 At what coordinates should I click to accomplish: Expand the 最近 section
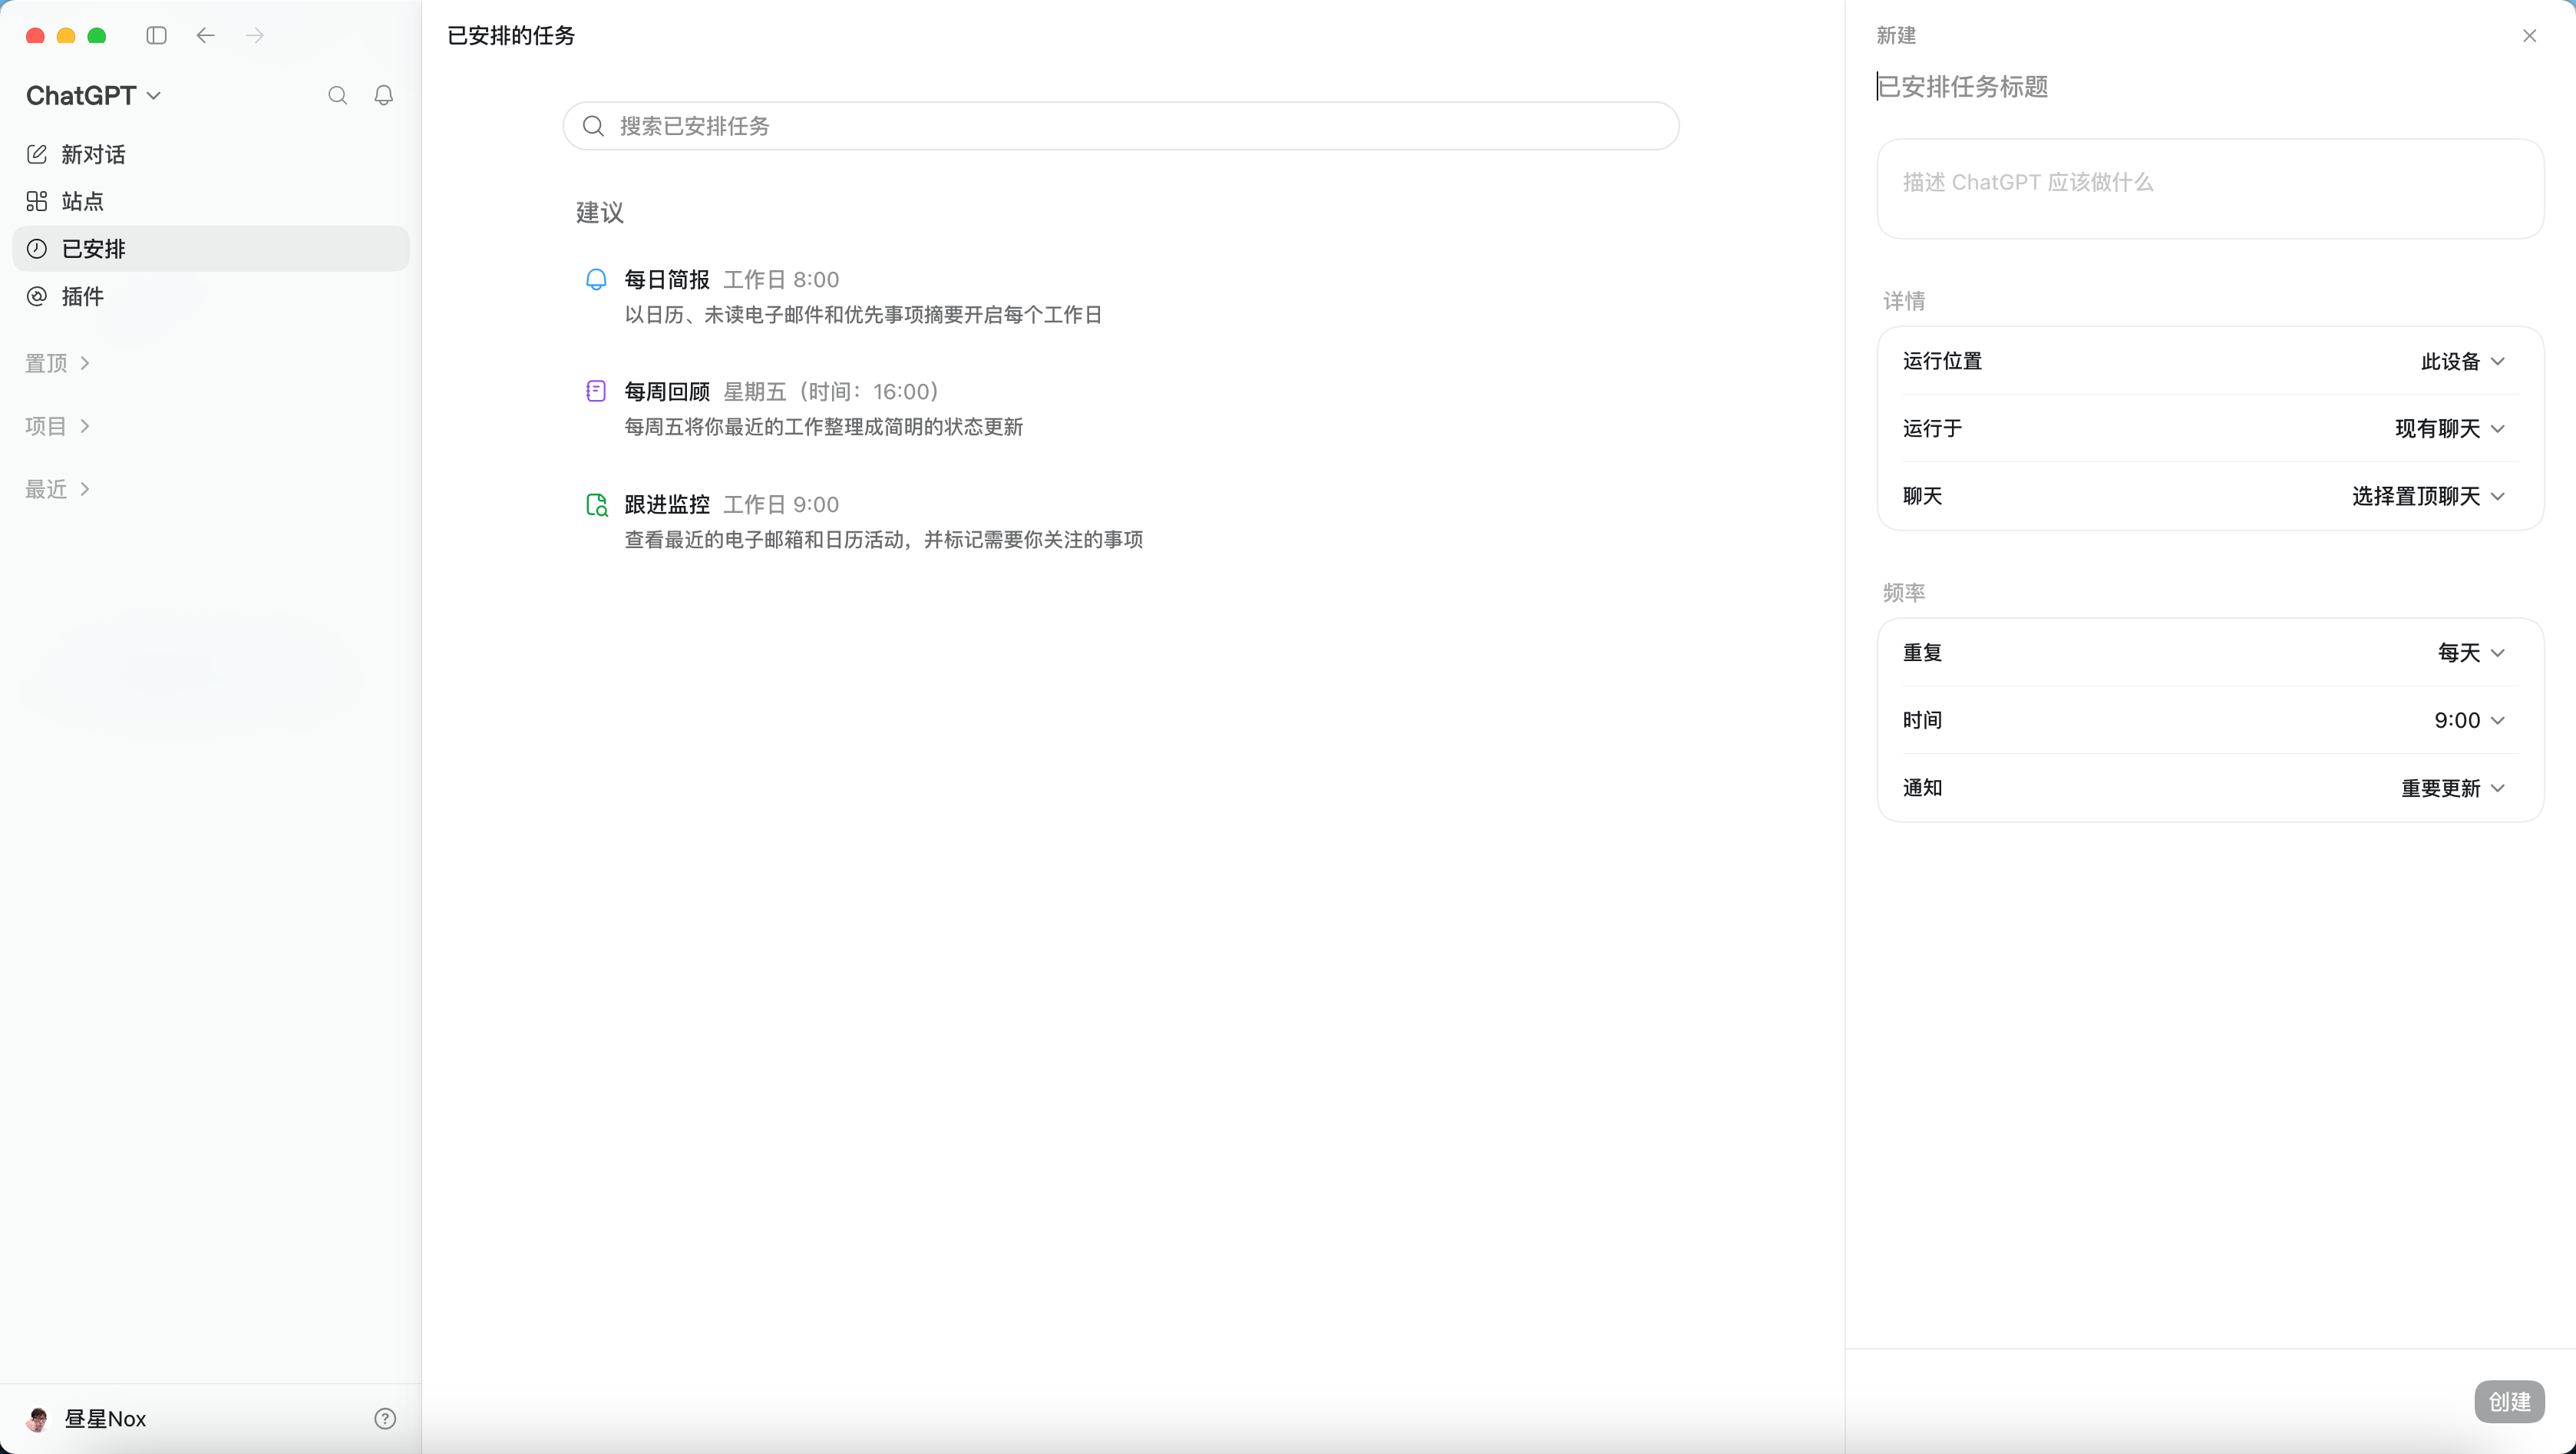click(58, 489)
